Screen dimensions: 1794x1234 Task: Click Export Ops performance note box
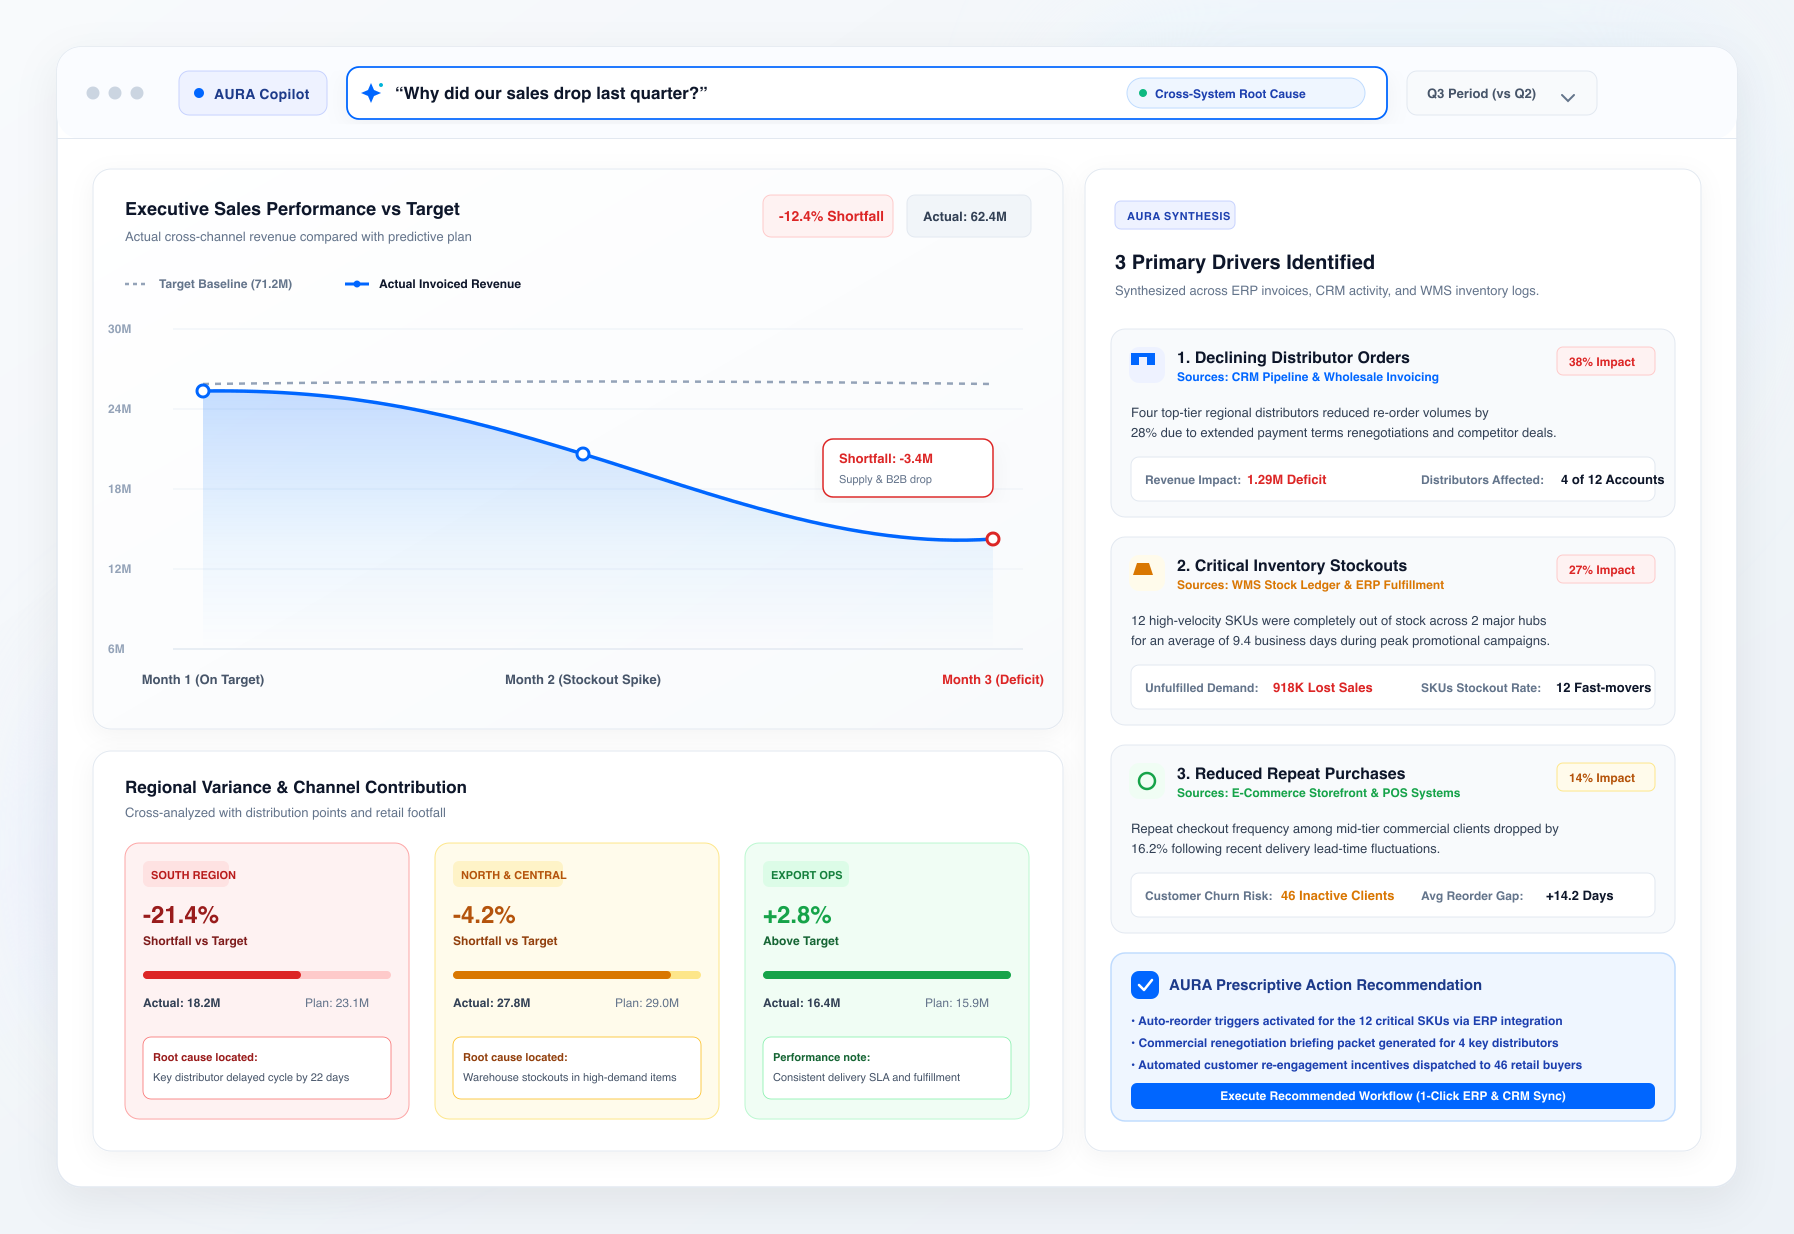887,1068
